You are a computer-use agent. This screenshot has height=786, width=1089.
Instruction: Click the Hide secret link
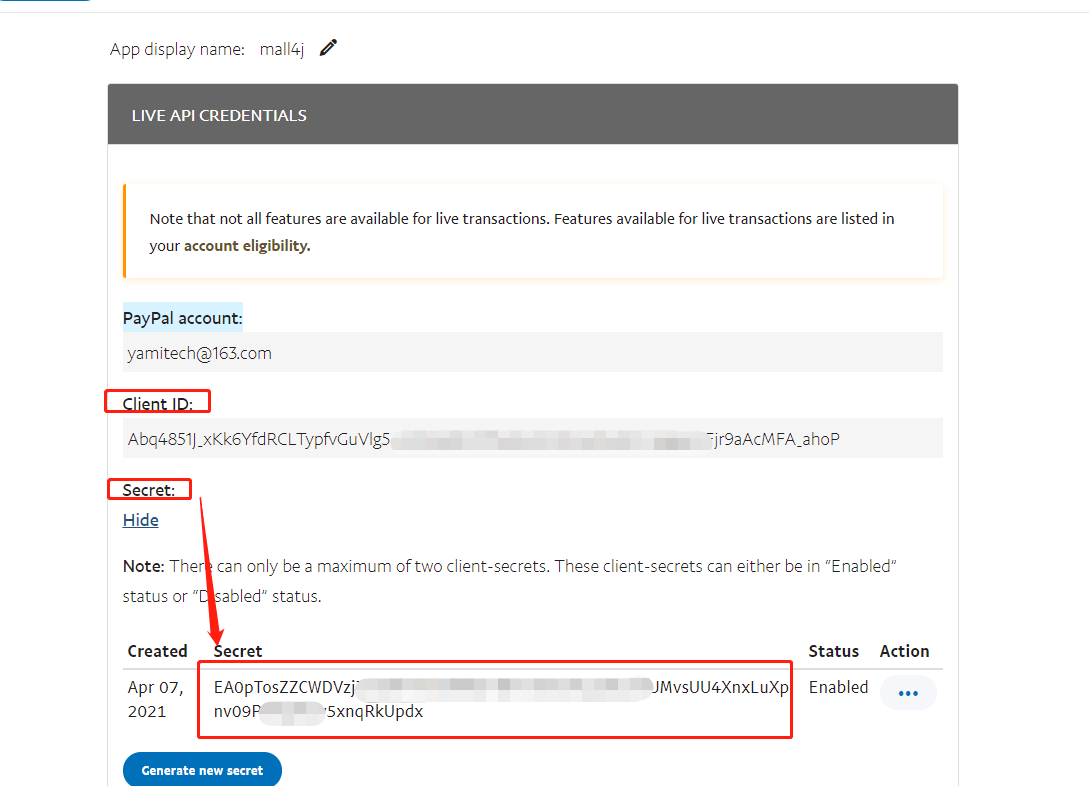coord(140,520)
